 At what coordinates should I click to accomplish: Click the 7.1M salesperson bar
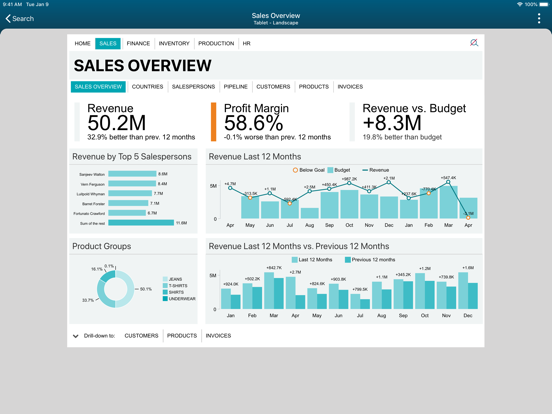[x=128, y=203]
